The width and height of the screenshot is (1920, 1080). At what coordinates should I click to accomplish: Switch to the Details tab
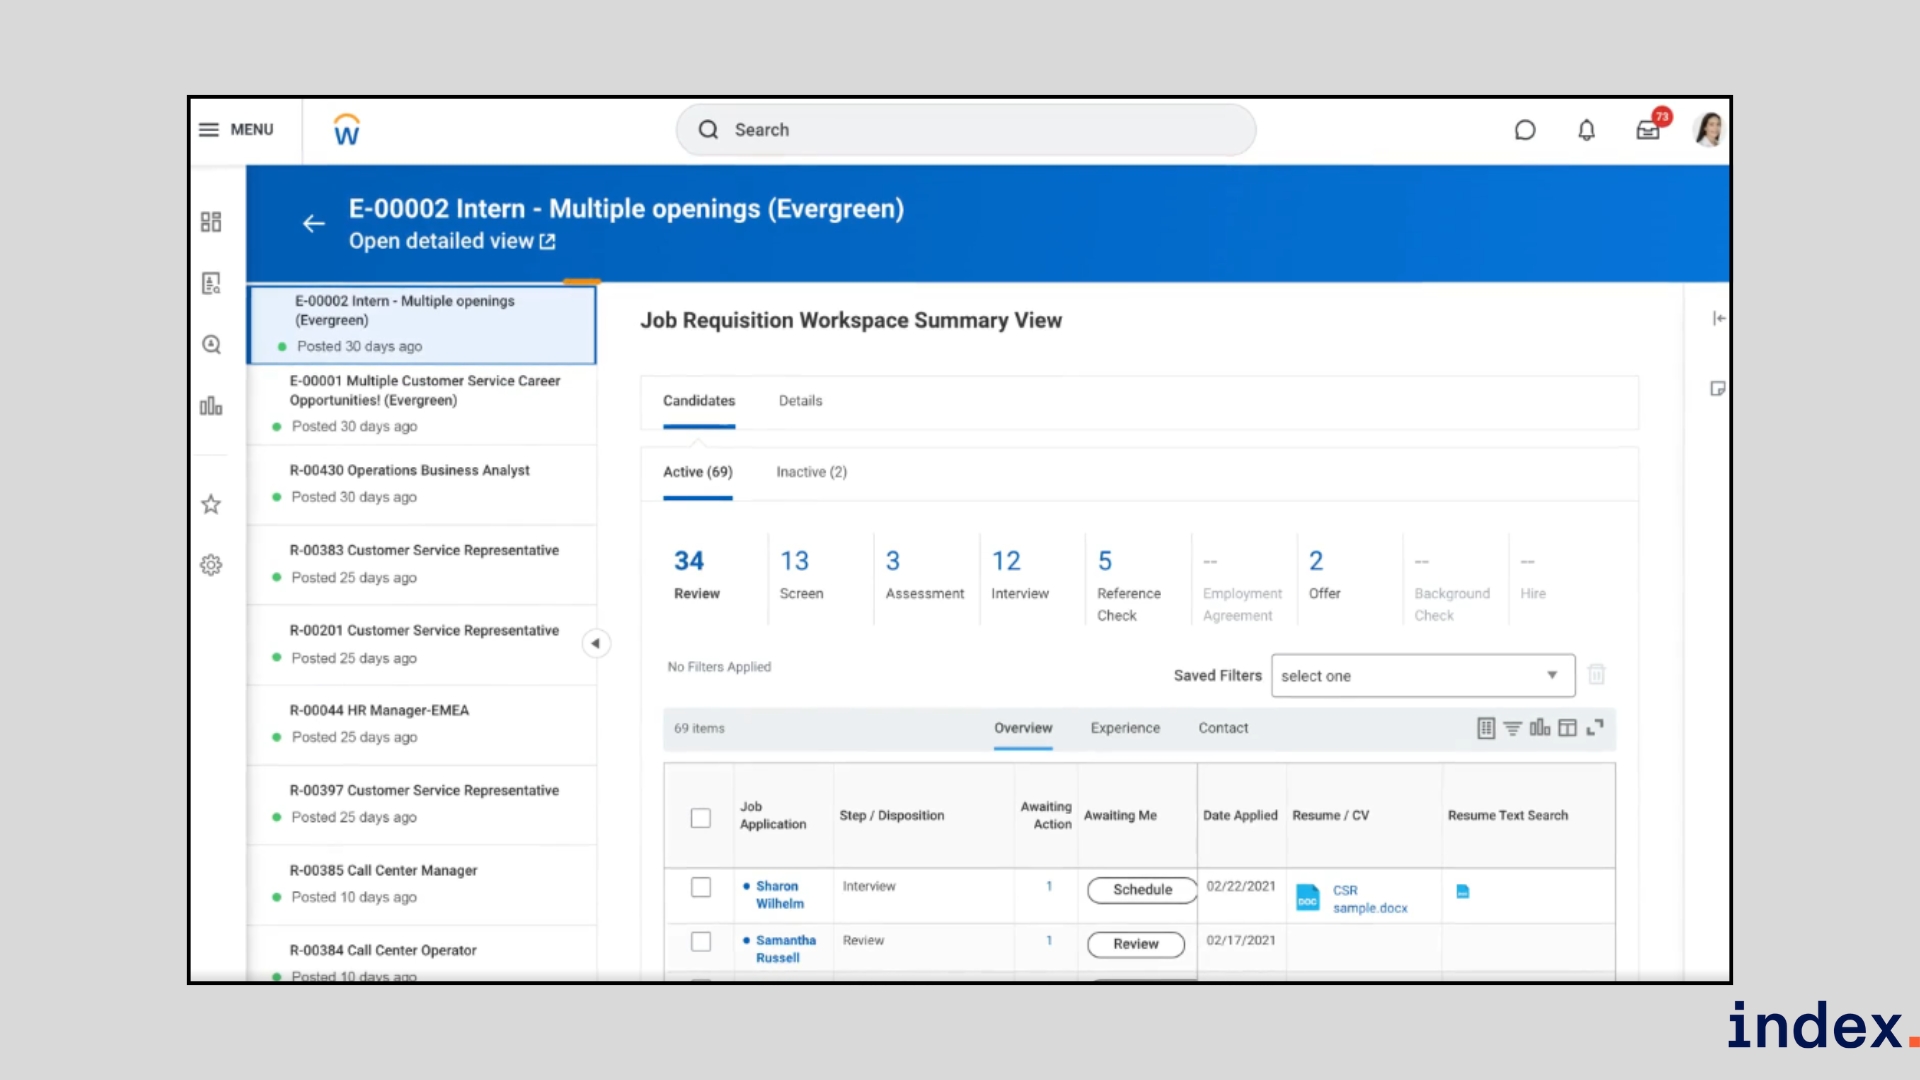click(800, 401)
